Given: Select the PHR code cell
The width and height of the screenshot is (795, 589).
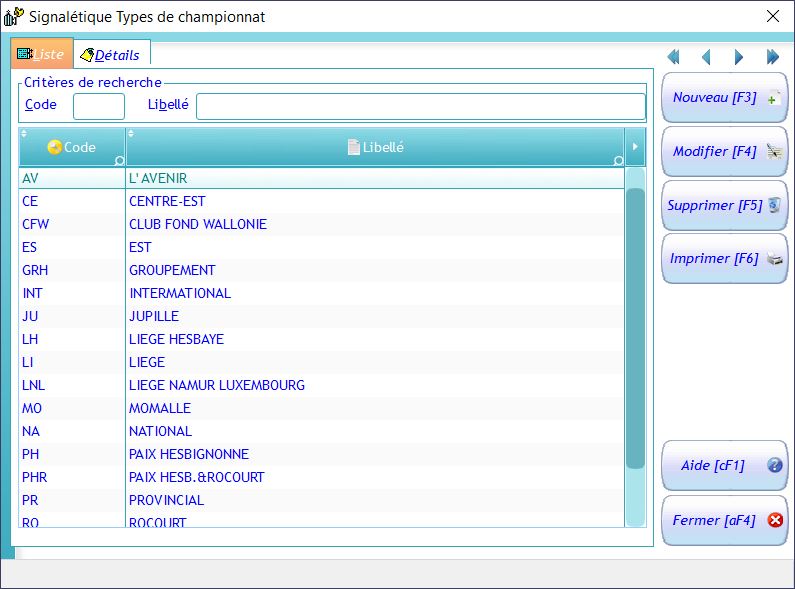Looking at the screenshot, I should point(72,477).
